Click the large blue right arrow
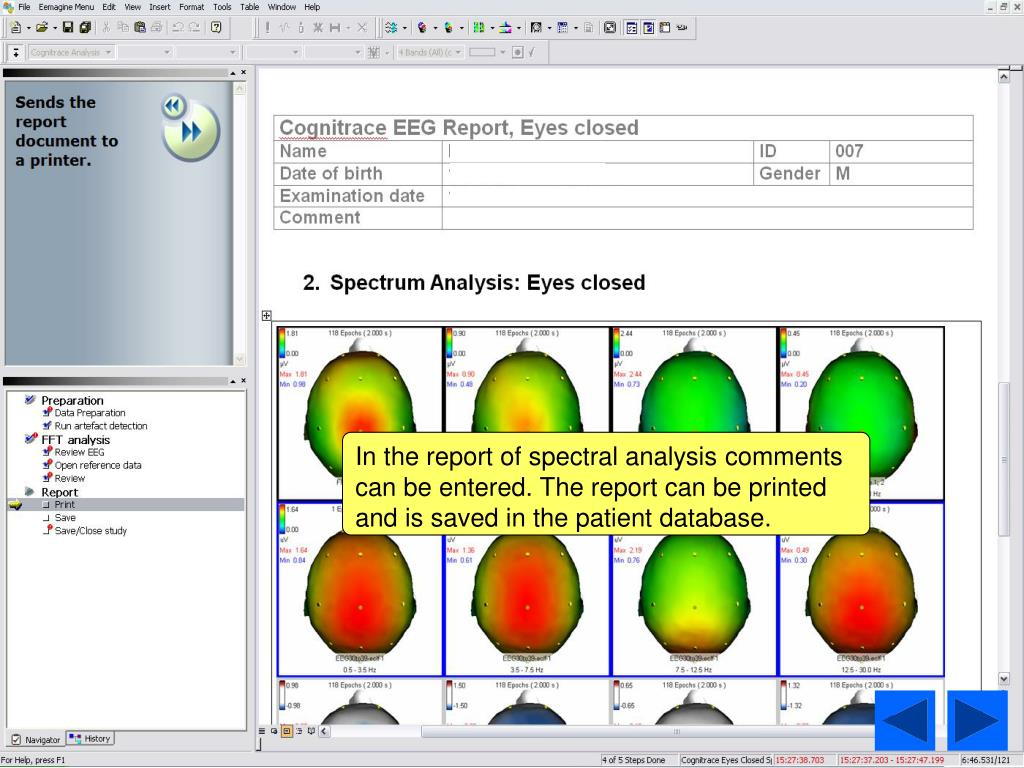1024x768 pixels. [977, 720]
